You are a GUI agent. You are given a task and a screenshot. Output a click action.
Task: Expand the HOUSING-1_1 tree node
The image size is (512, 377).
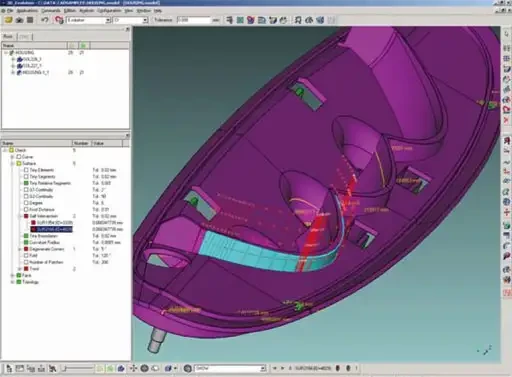click(13, 72)
